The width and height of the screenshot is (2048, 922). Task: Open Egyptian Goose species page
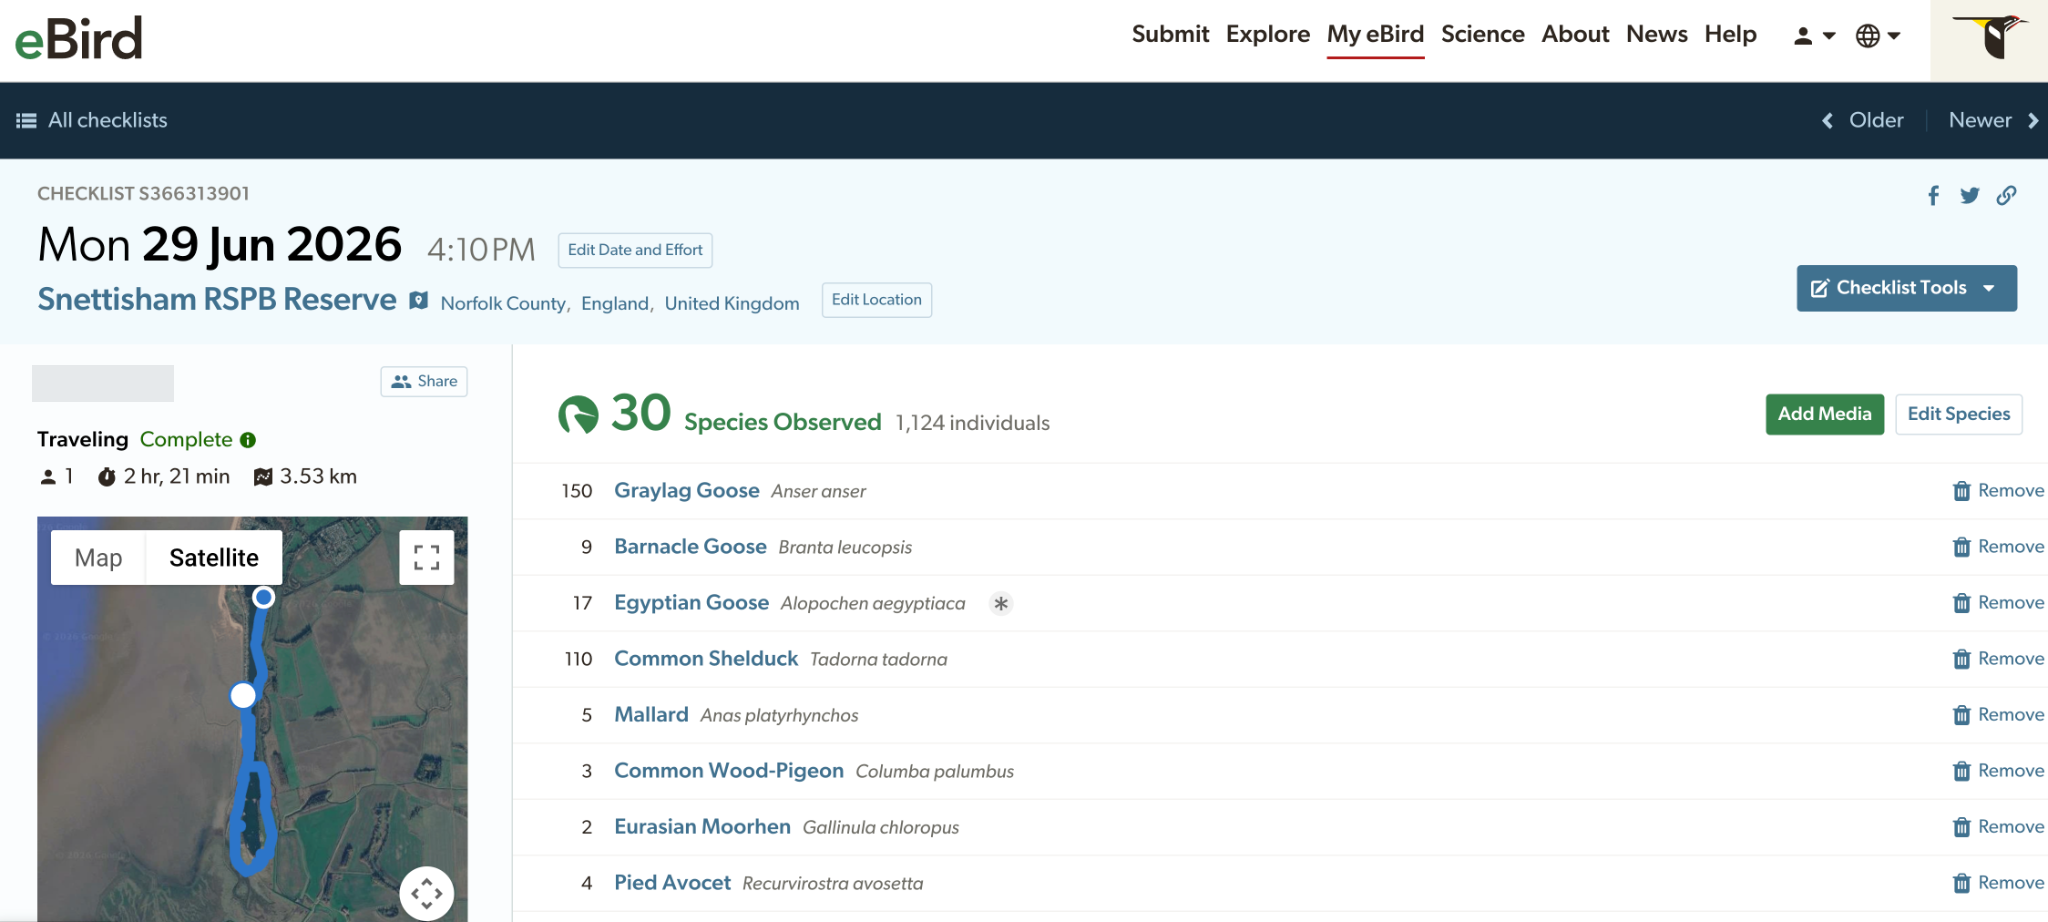[x=691, y=602]
